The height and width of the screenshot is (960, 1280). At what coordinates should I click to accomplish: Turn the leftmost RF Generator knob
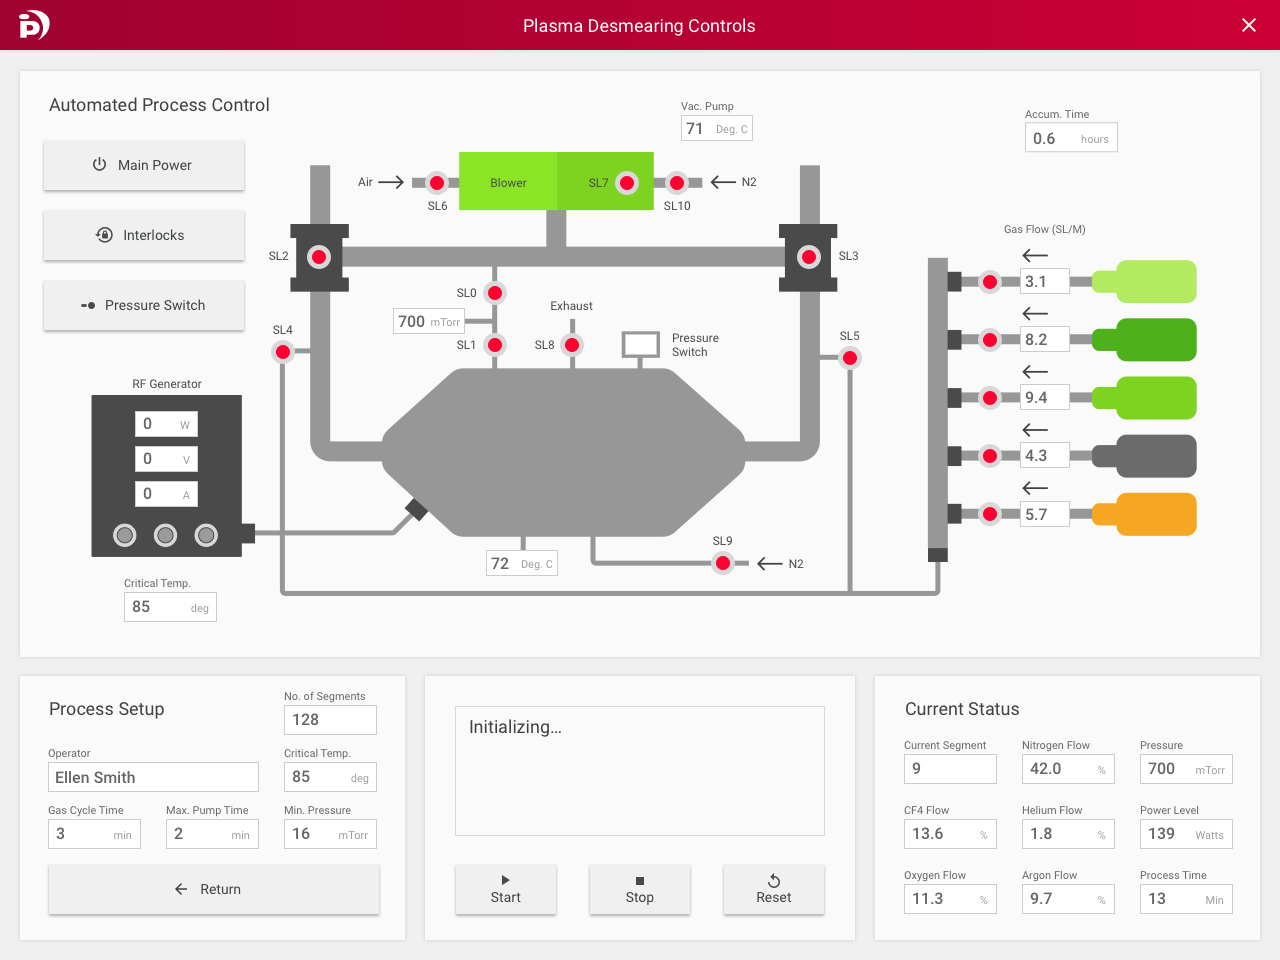[x=124, y=535]
